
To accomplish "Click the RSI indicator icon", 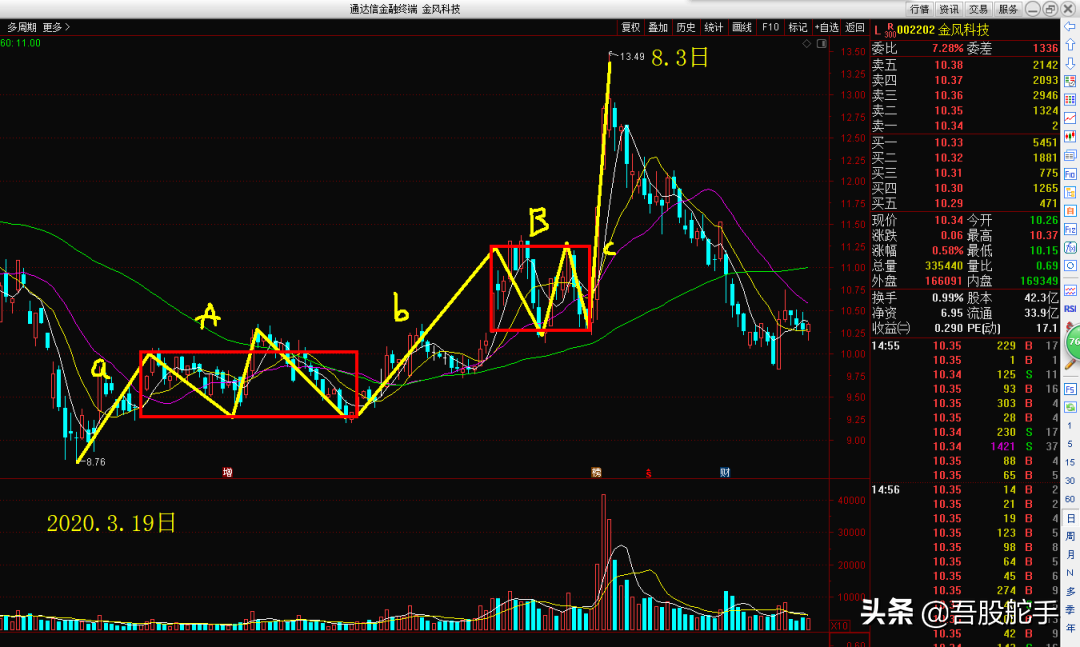I will [x=1070, y=308].
